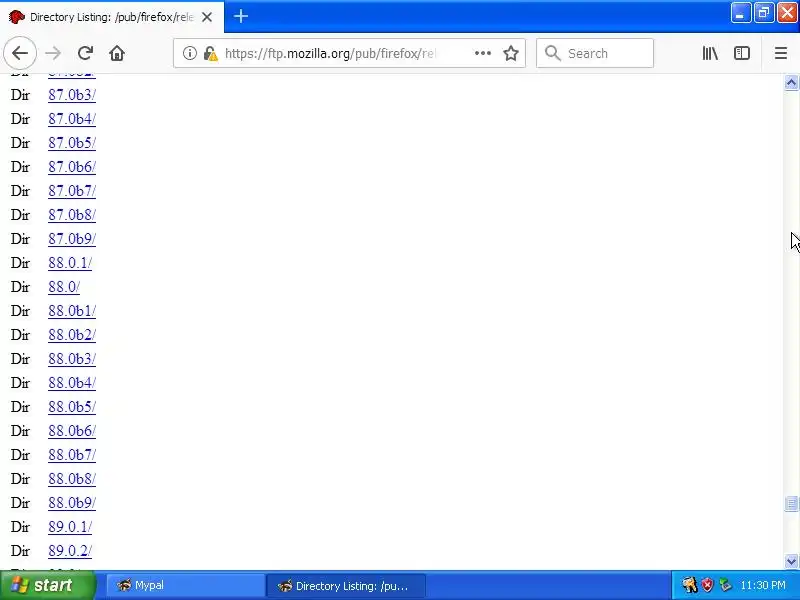The height and width of the screenshot is (600, 800).
Task: Open the 88.0.1/ directory link
Action: (x=70, y=263)
